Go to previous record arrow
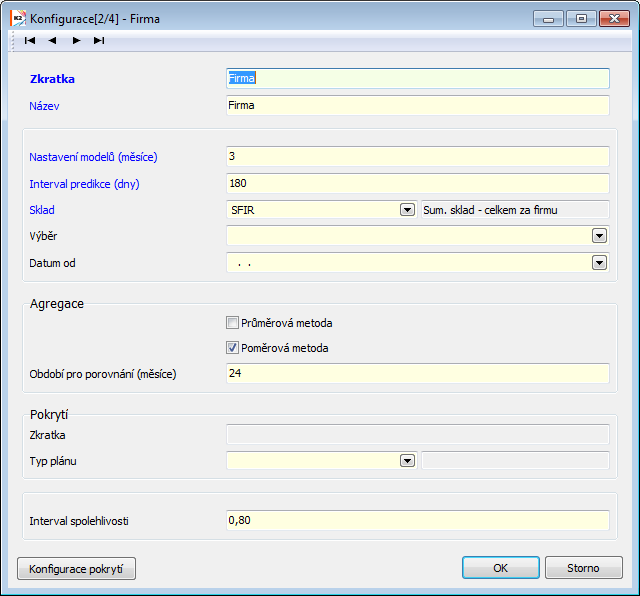 point(52,40)
